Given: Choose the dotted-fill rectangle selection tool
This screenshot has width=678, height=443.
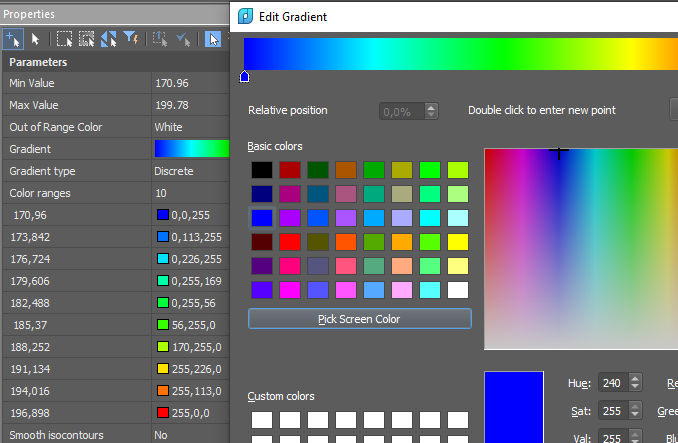Looking at the screenshot, I should [87, 39].
